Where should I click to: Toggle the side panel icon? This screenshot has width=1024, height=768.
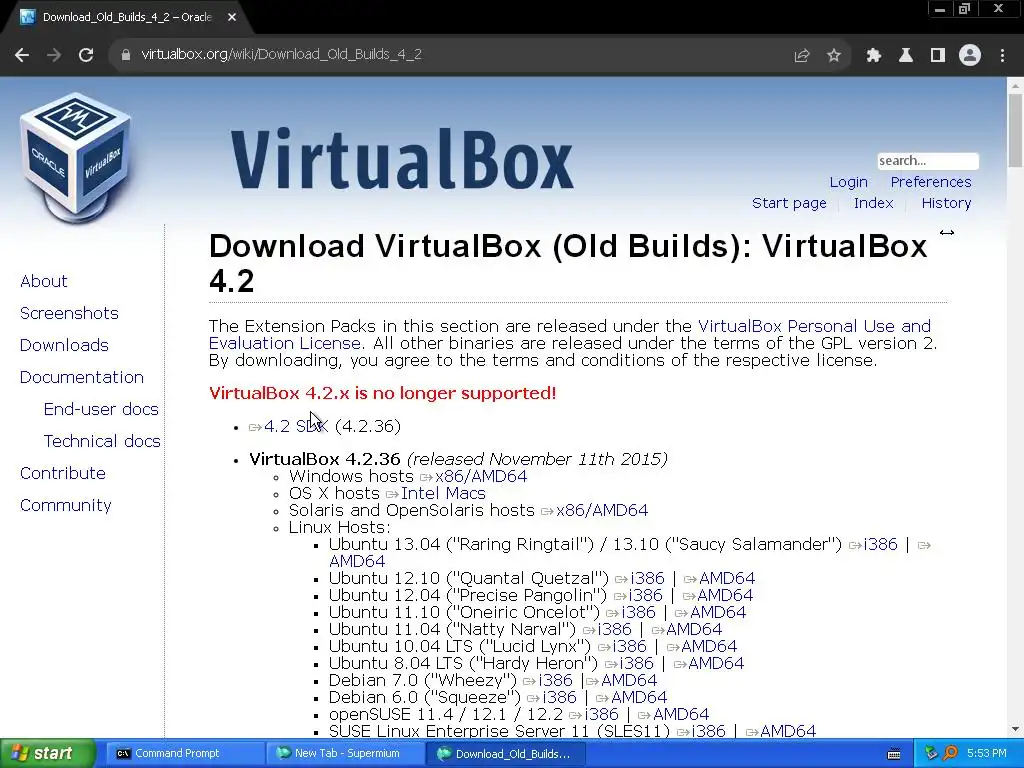938,56
